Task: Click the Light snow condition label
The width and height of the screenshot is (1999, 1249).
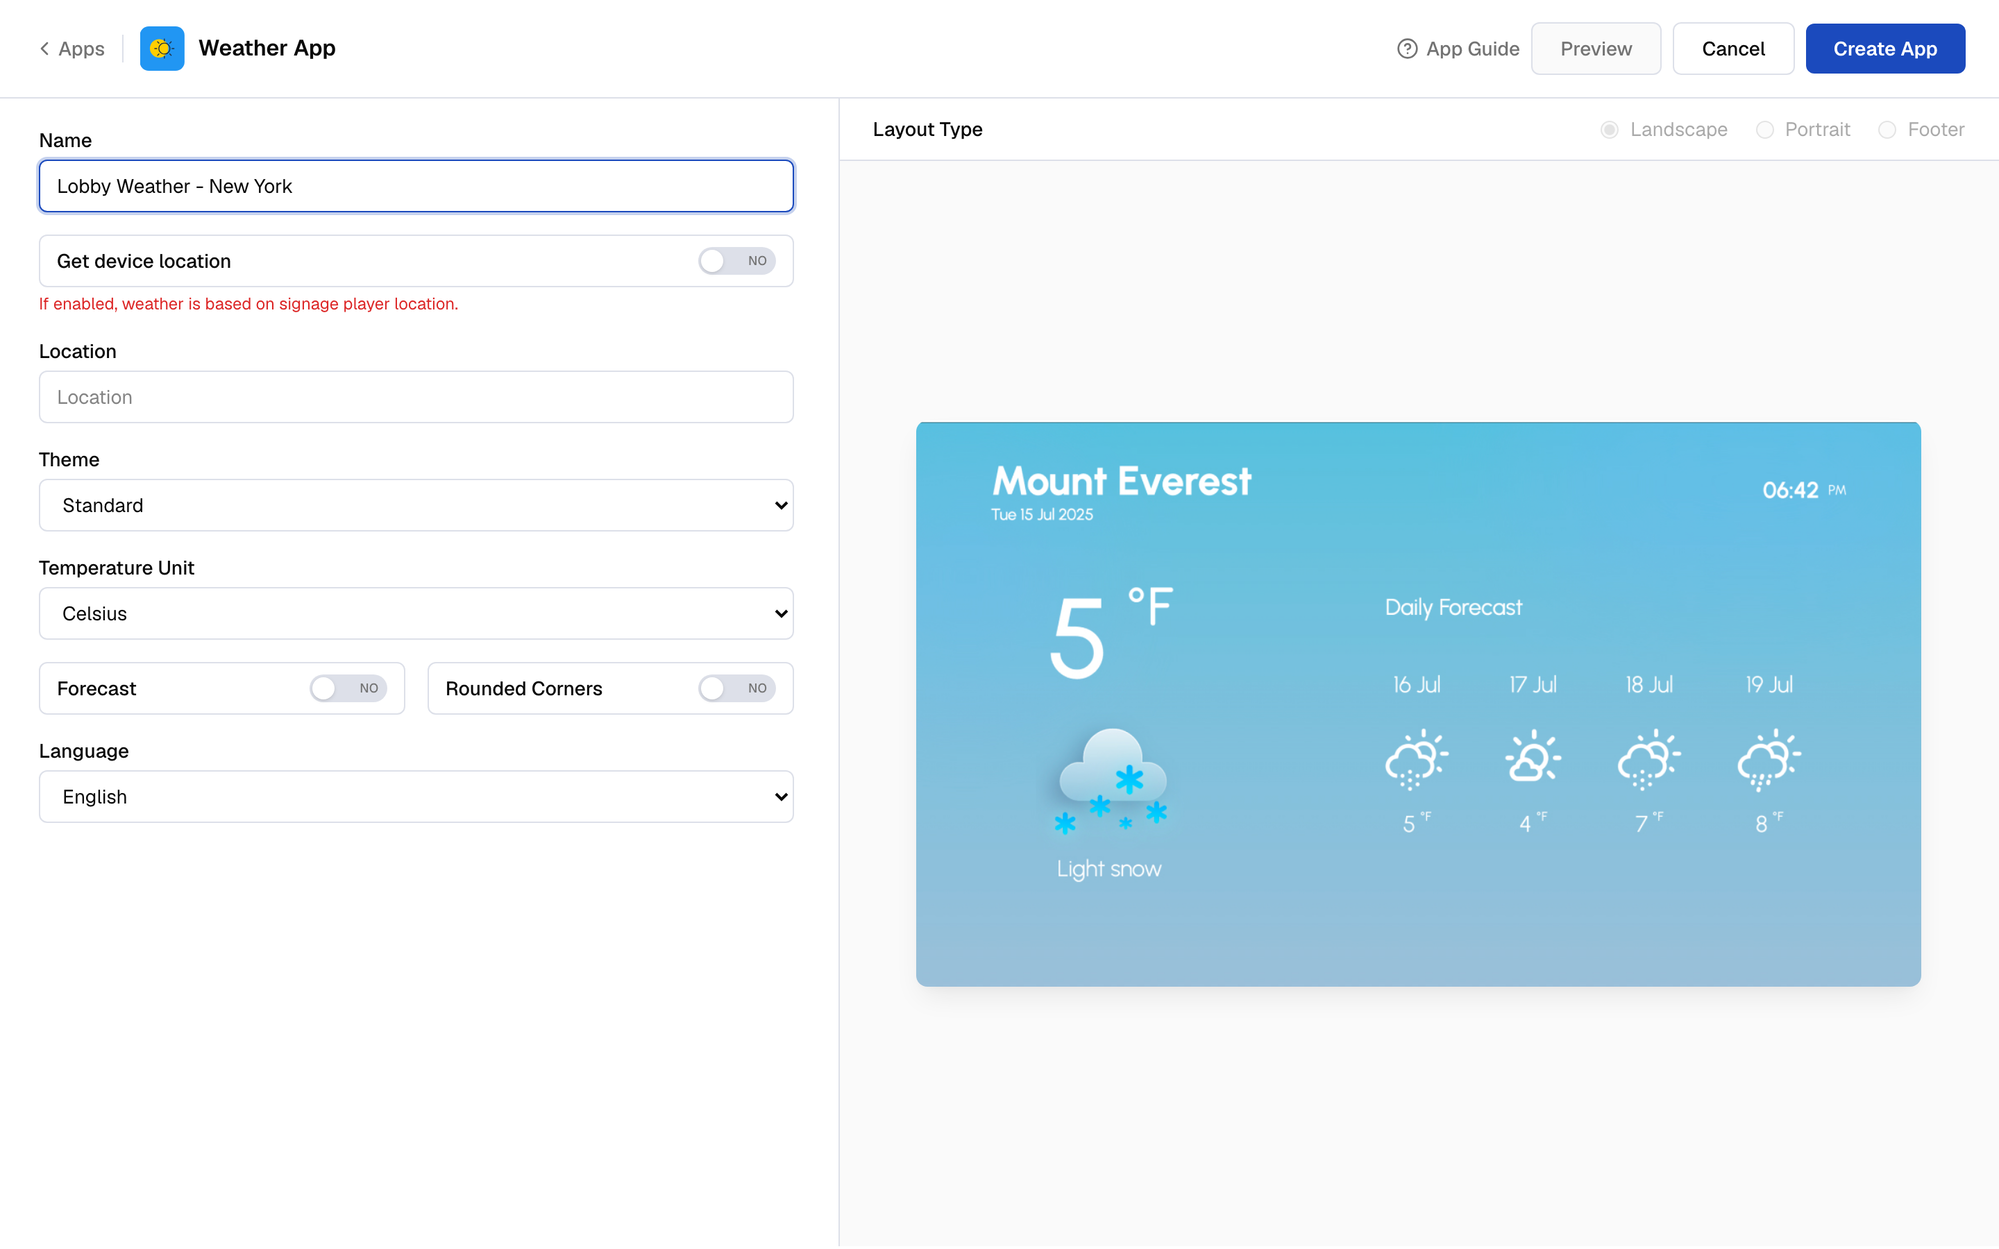Action: point(1109,869)
